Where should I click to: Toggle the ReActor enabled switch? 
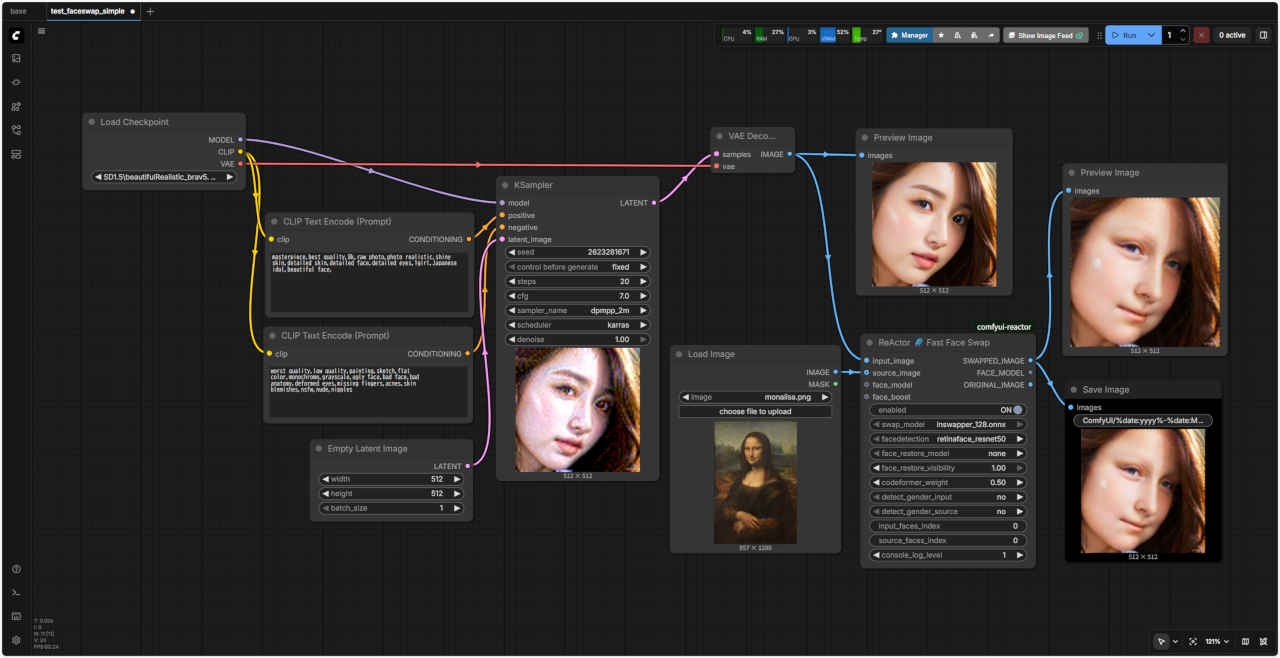(1018, 410)
